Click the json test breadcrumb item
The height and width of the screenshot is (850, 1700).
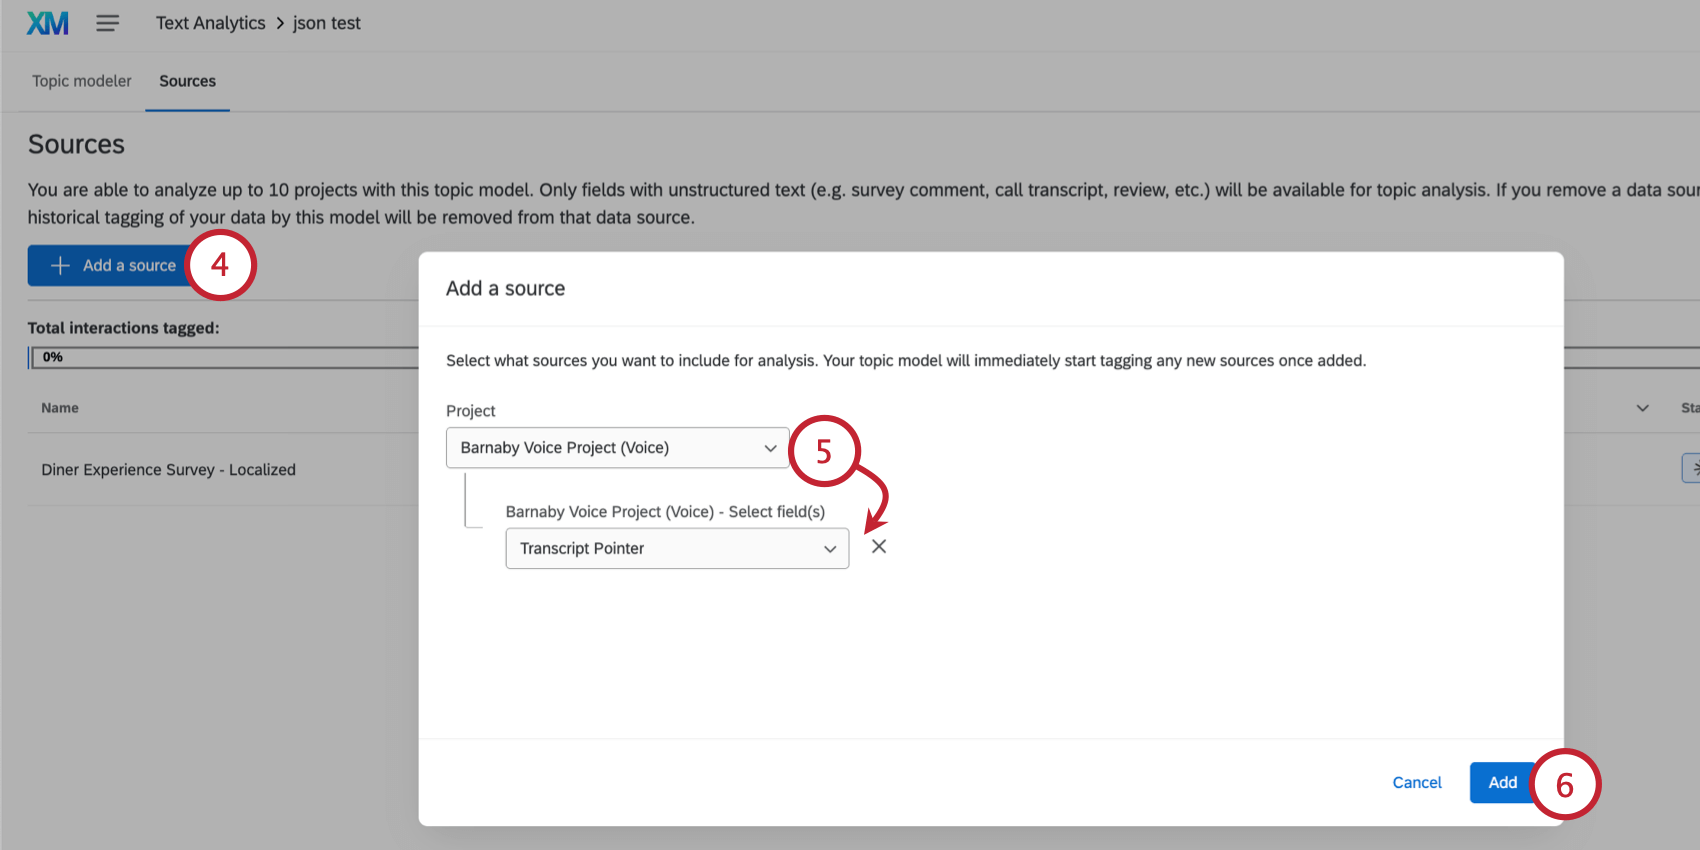pos(327,23)
